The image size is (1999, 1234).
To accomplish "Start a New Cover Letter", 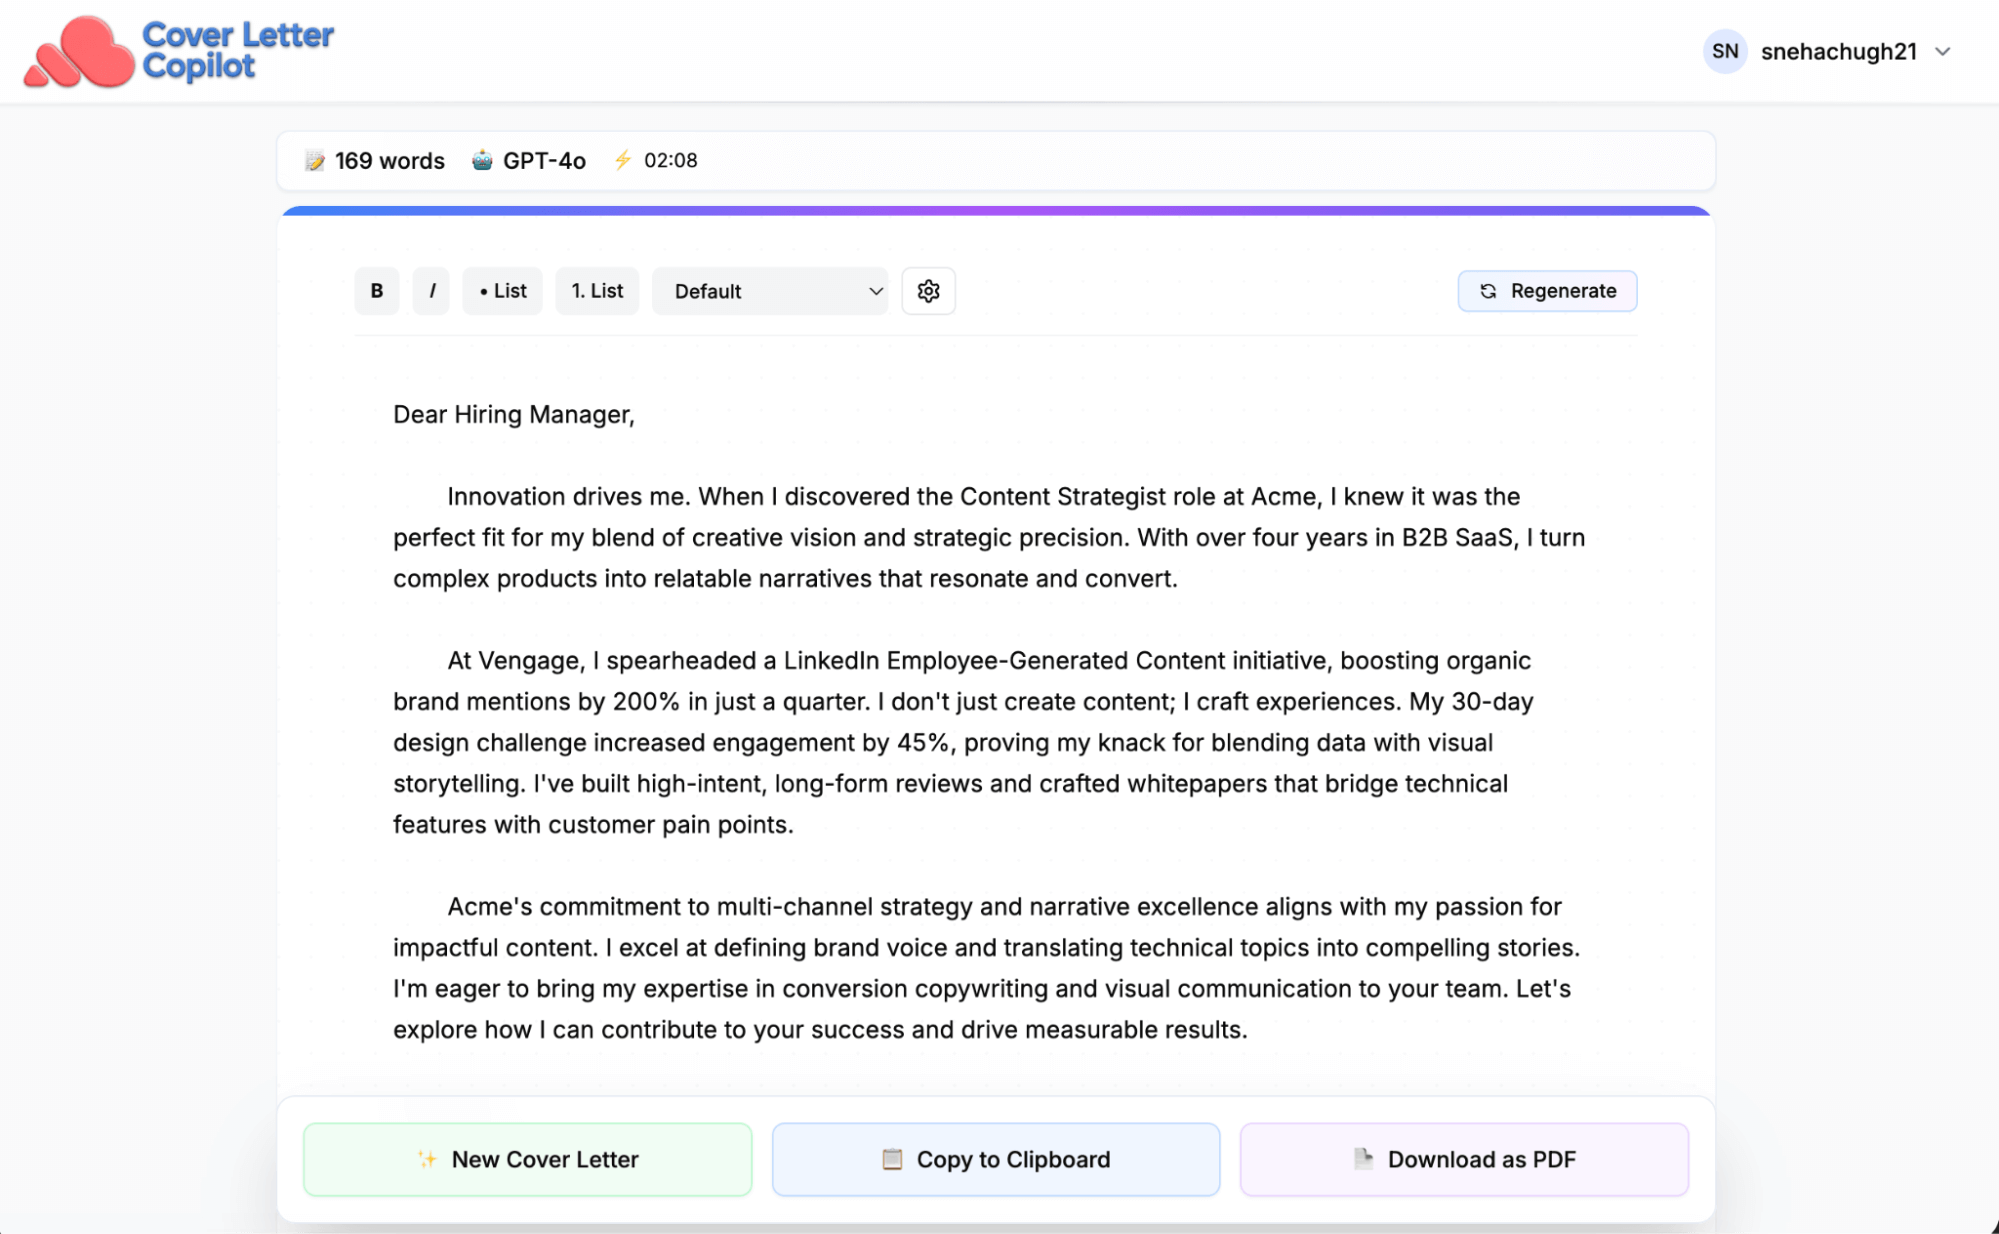I will [527, 1159].
